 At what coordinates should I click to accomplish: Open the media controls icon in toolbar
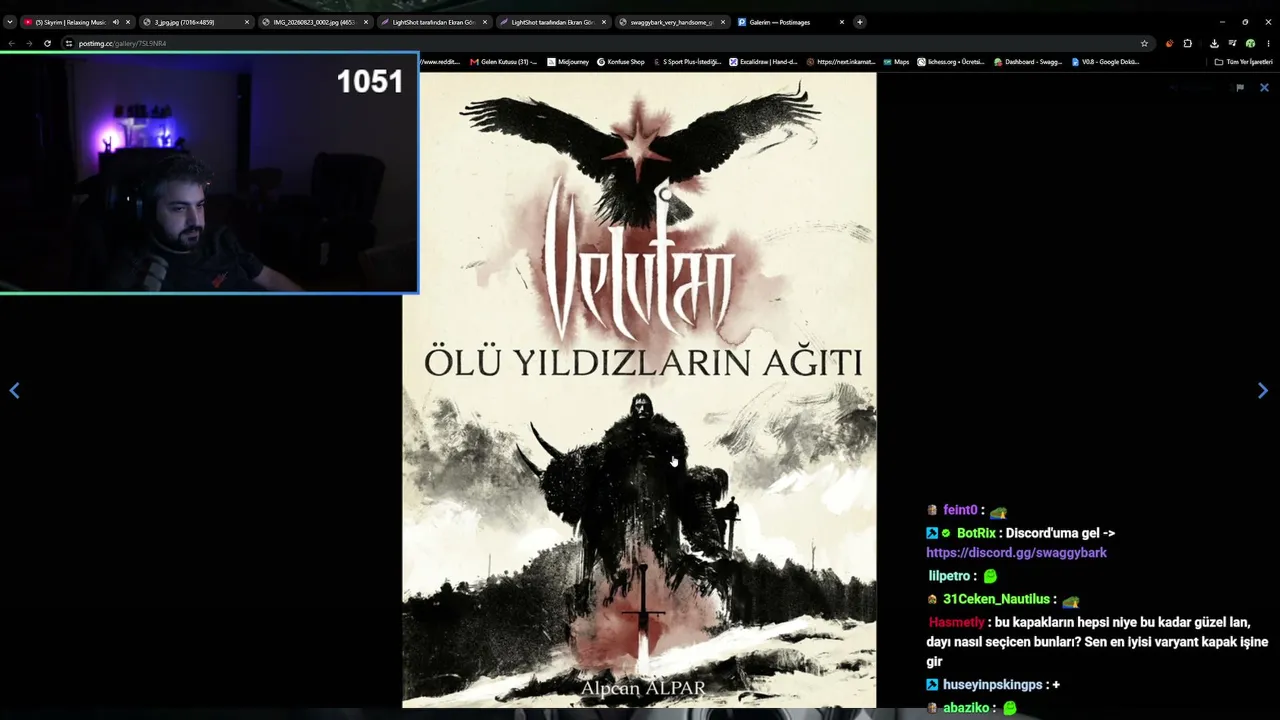tap(1232, 43)
